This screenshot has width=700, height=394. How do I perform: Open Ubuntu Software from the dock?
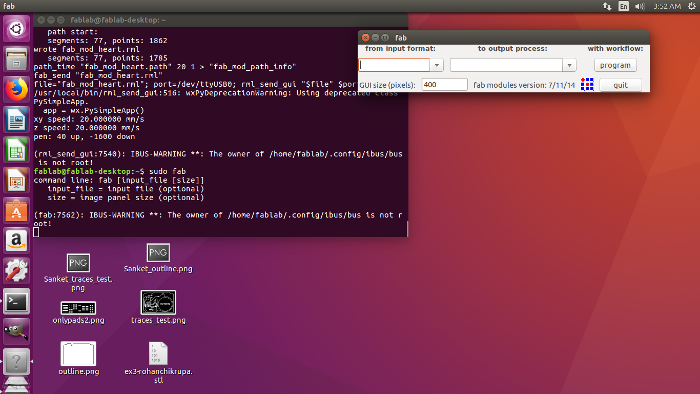17,210
